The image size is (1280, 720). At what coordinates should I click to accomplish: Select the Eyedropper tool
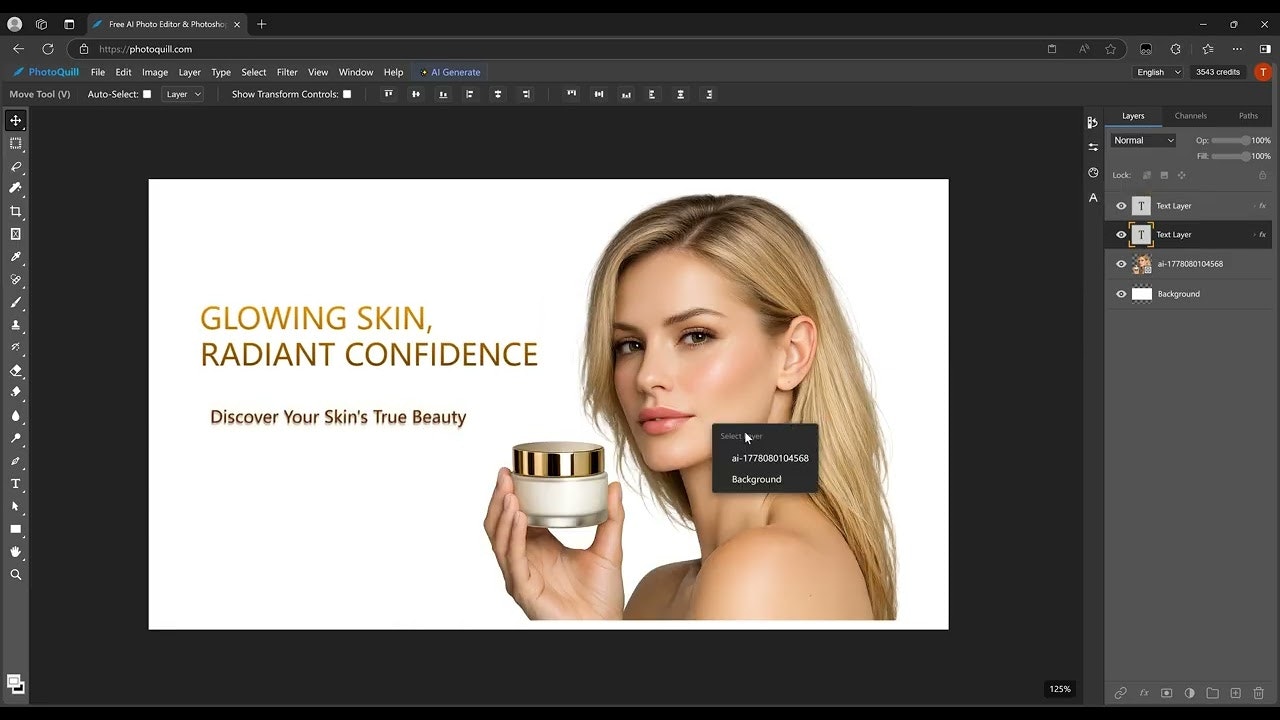pos(15,257)
